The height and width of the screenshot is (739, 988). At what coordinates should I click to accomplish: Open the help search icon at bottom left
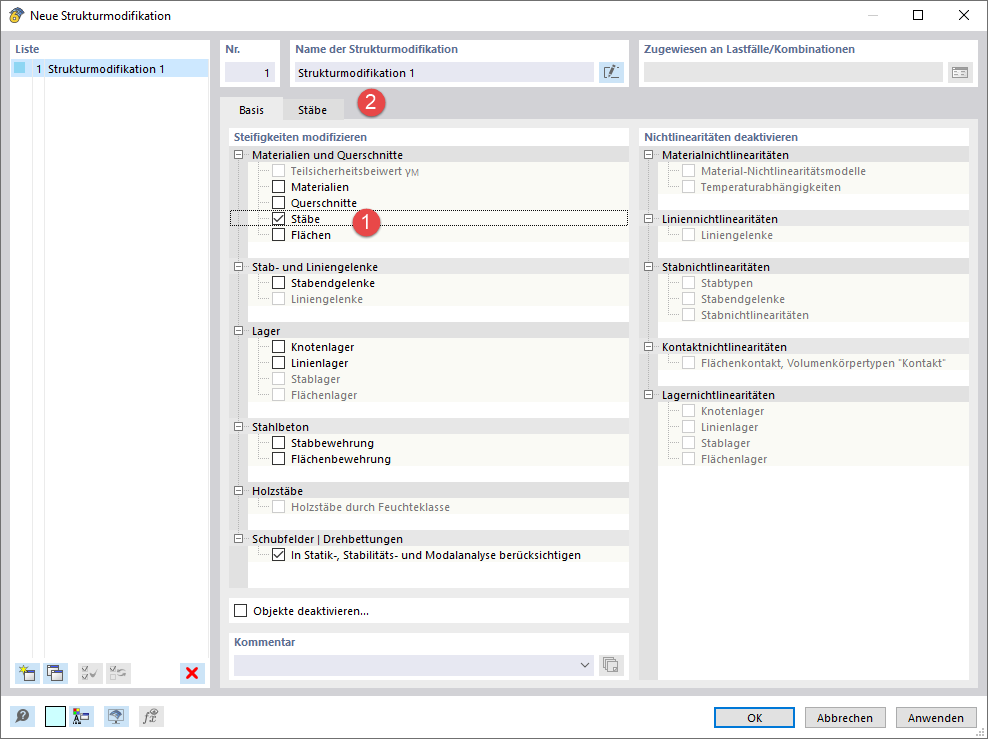coord(22,716)
